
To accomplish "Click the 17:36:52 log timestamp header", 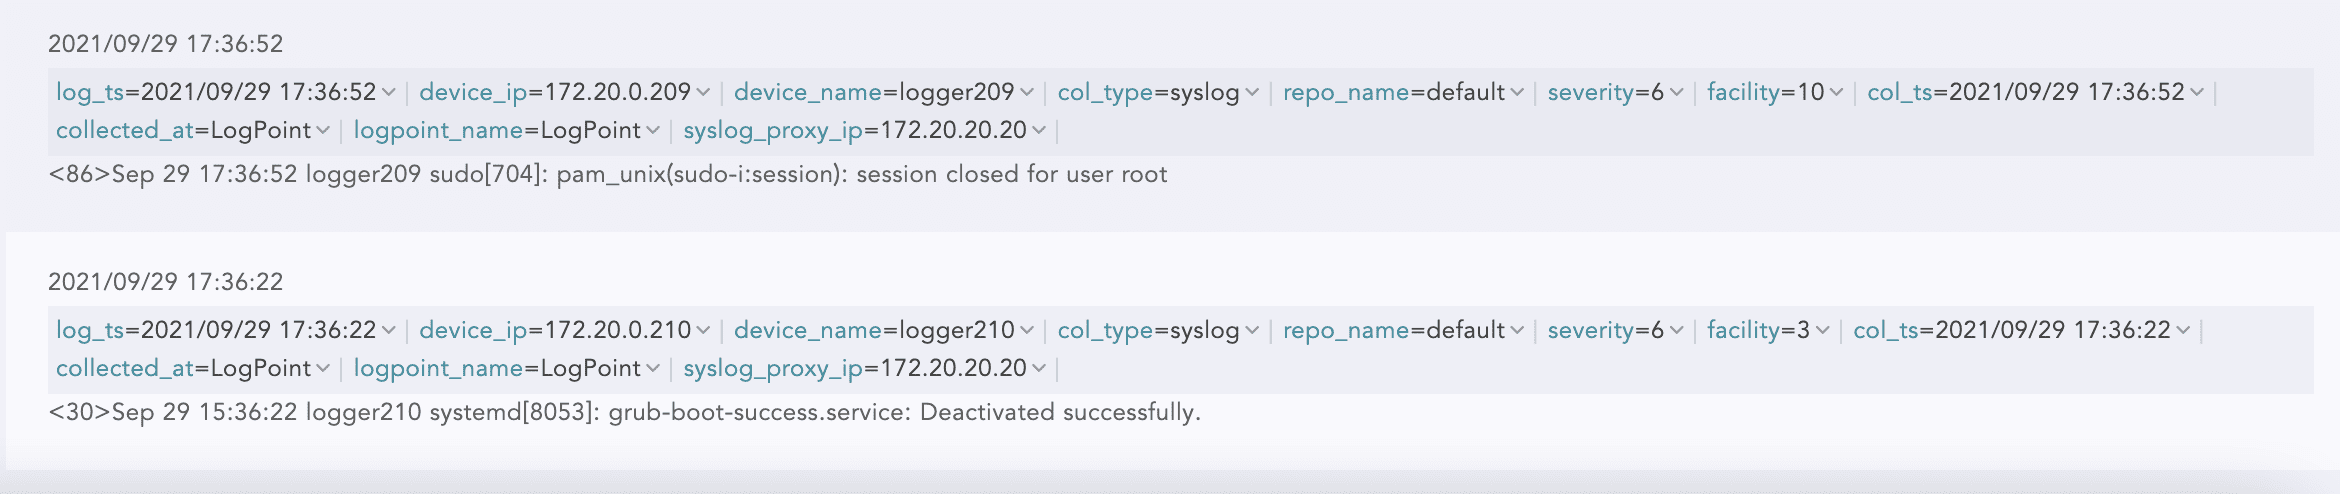I will point(166,44).
